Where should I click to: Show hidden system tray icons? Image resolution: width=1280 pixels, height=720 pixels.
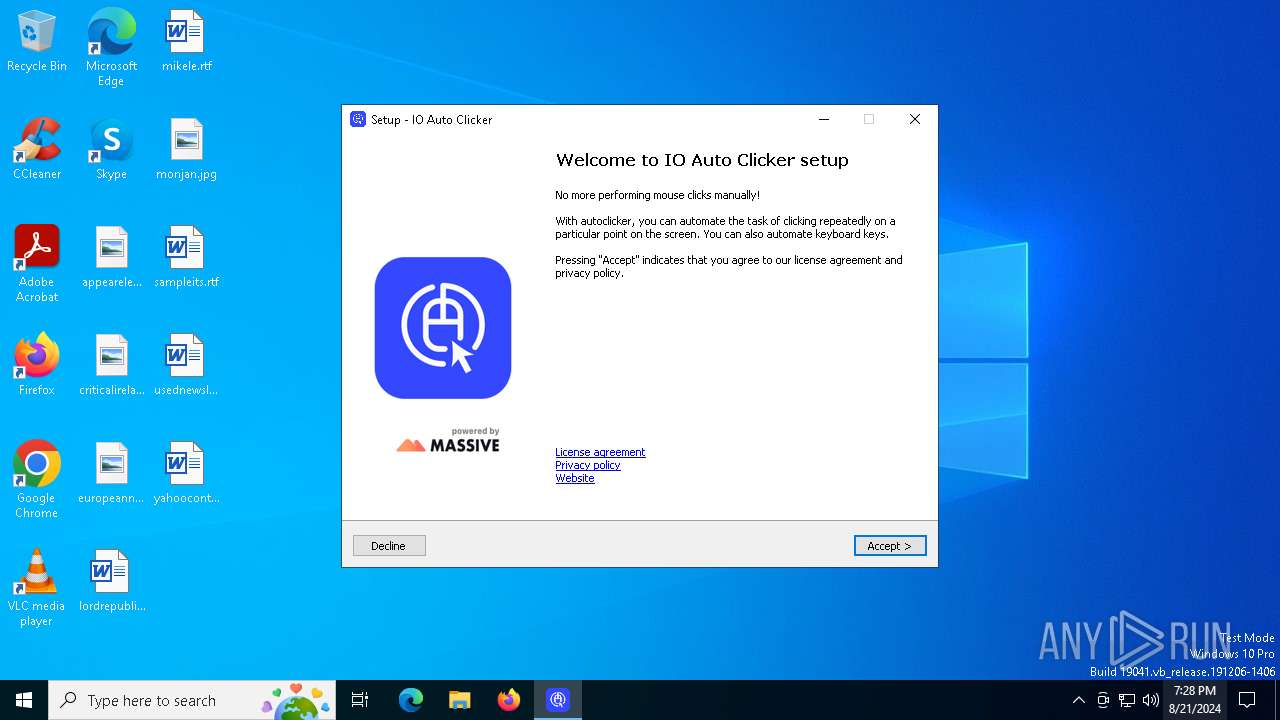click(1078, 700)
